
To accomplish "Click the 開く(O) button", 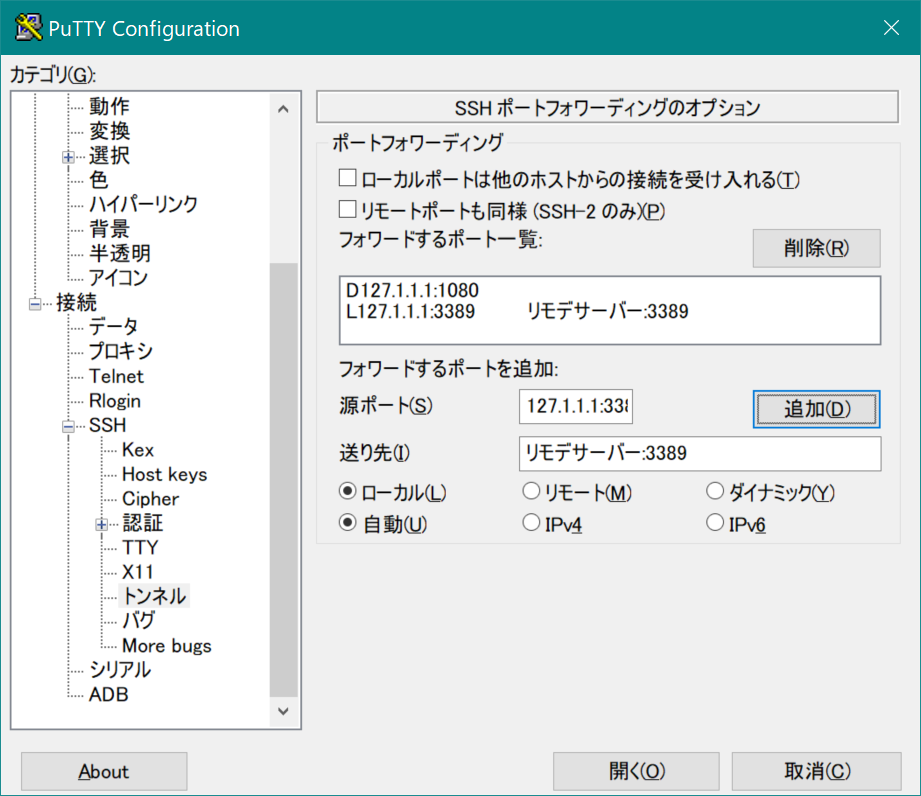I will tap(636, 771).
